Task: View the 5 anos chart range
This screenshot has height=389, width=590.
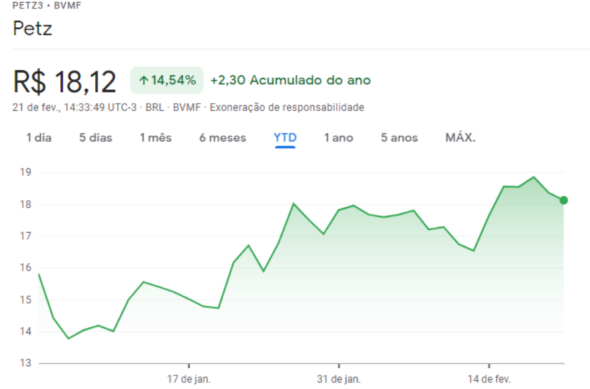Action: coord(399,138)
